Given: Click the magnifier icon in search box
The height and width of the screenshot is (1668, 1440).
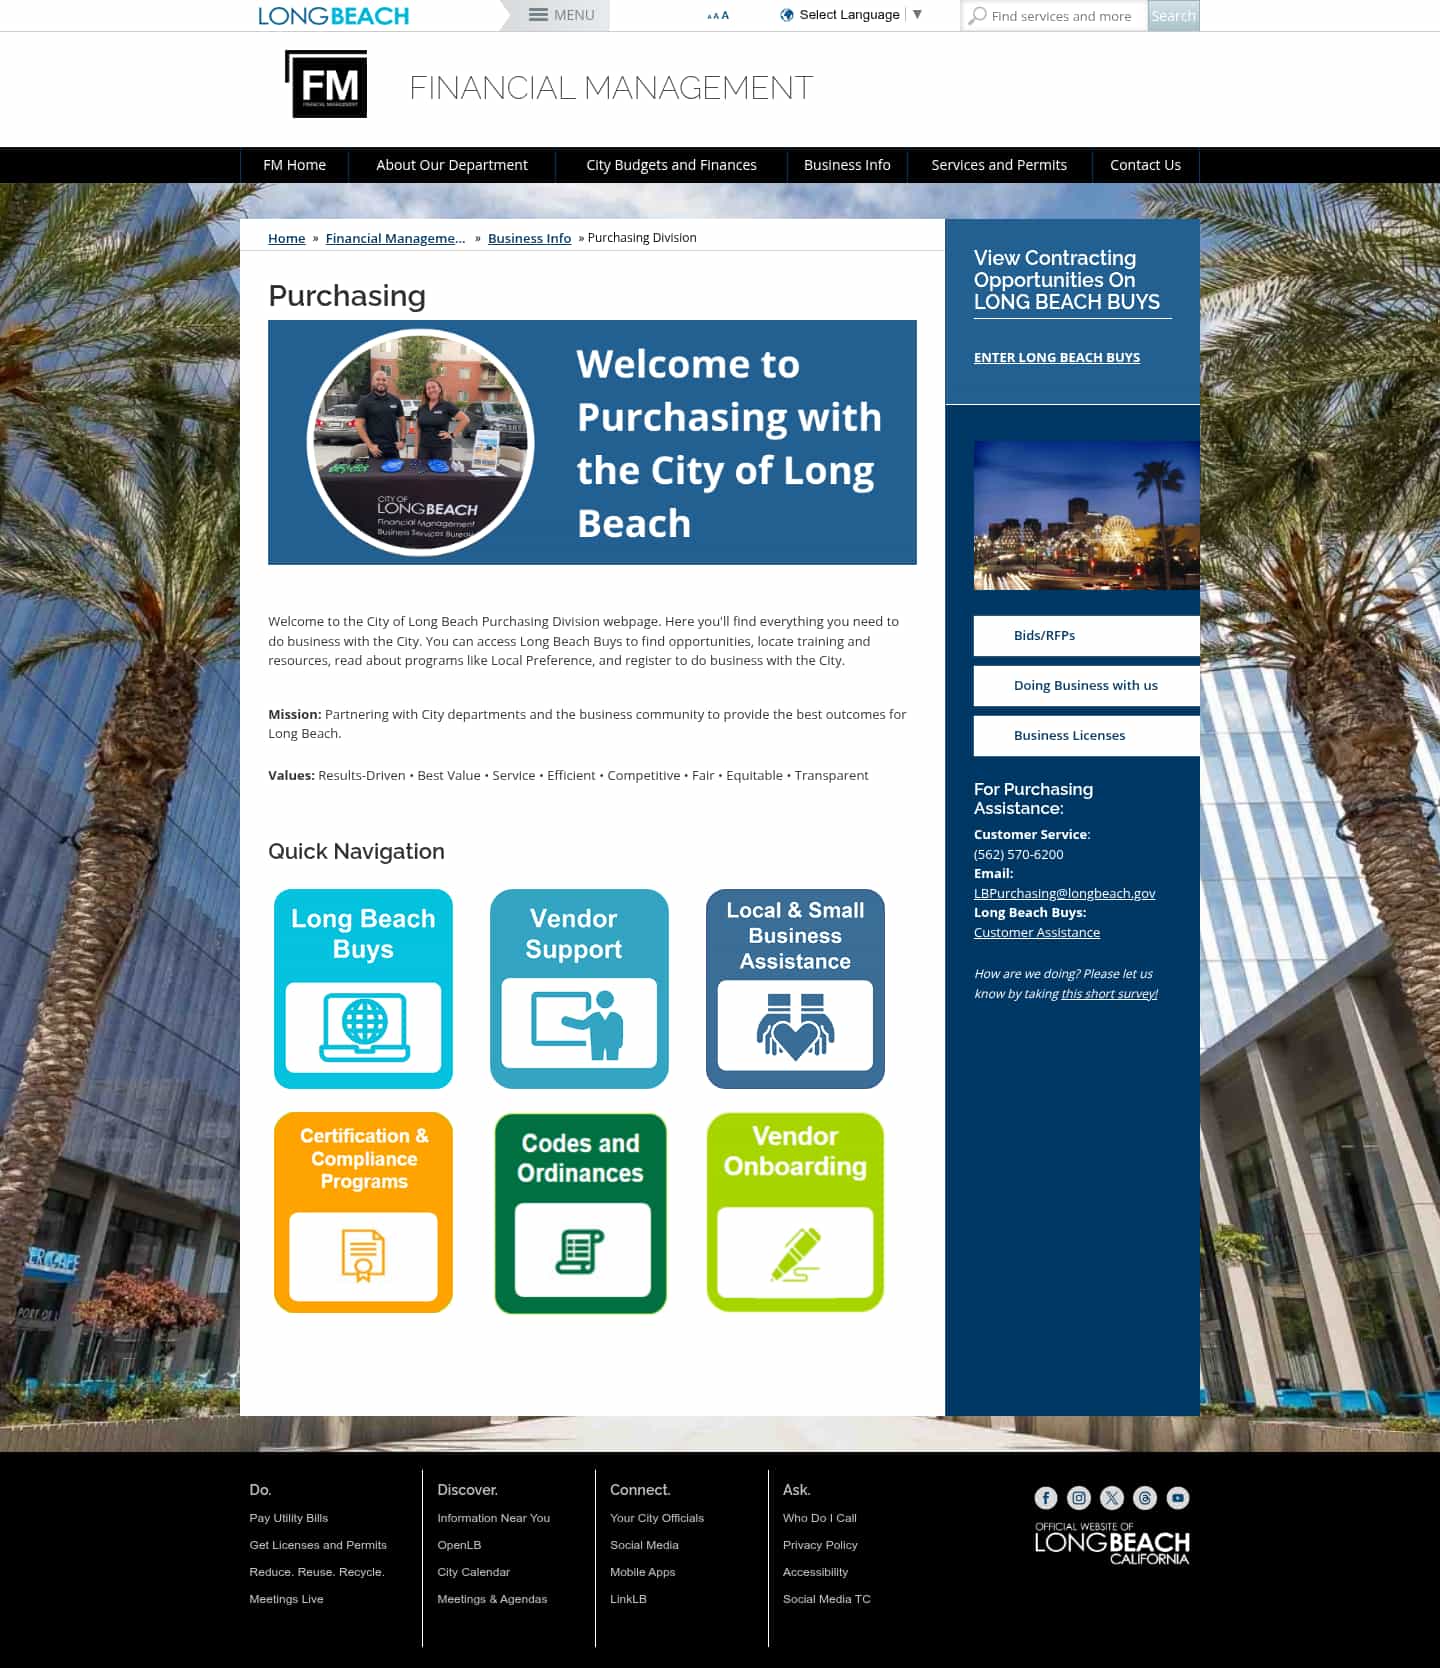Looking at the screenshot, I should pos(978,16).
